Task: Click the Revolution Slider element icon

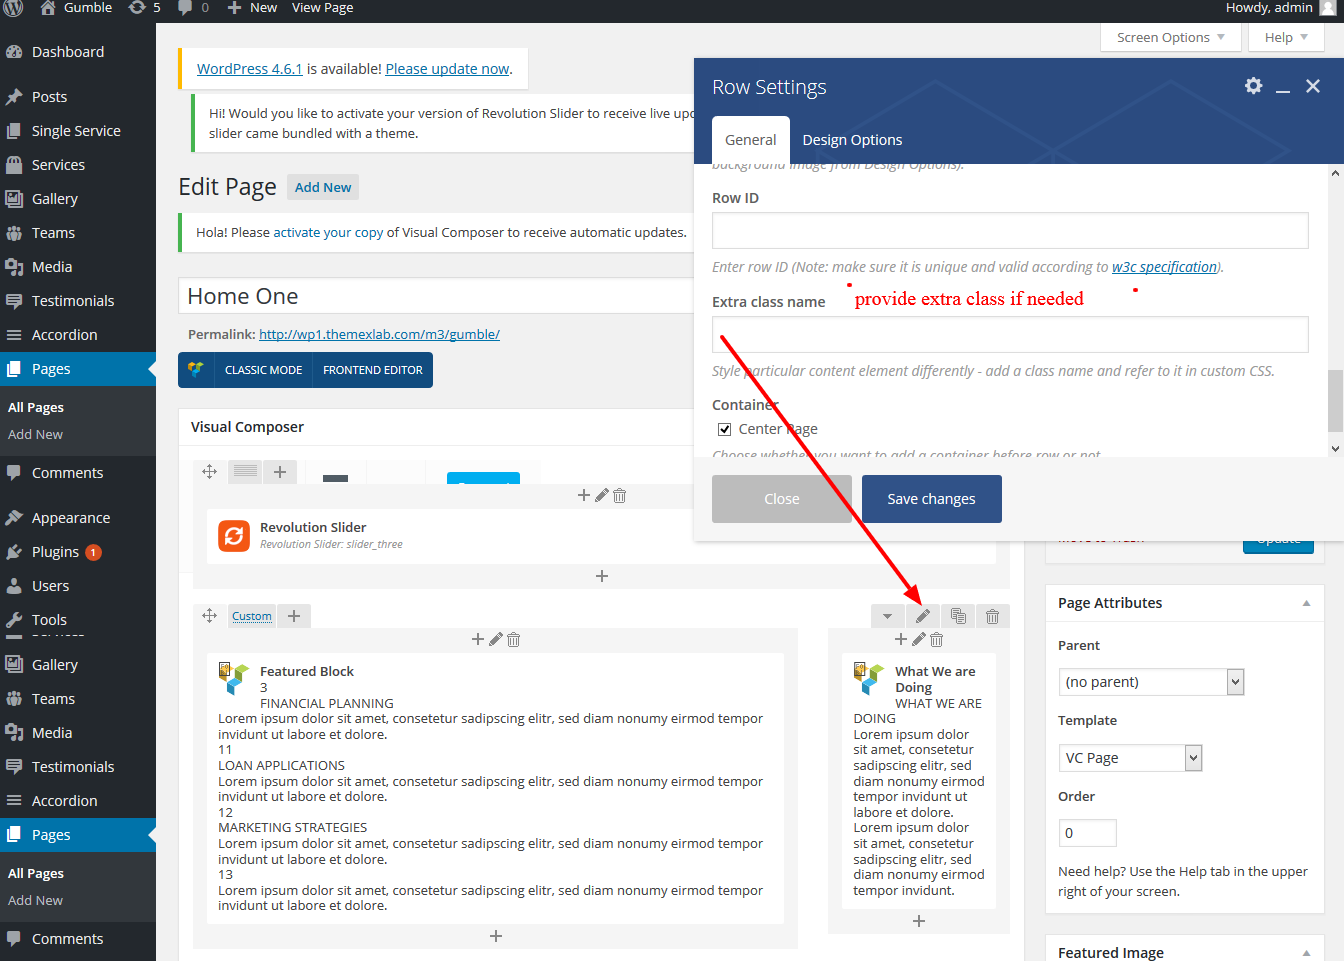Action: 234,535
